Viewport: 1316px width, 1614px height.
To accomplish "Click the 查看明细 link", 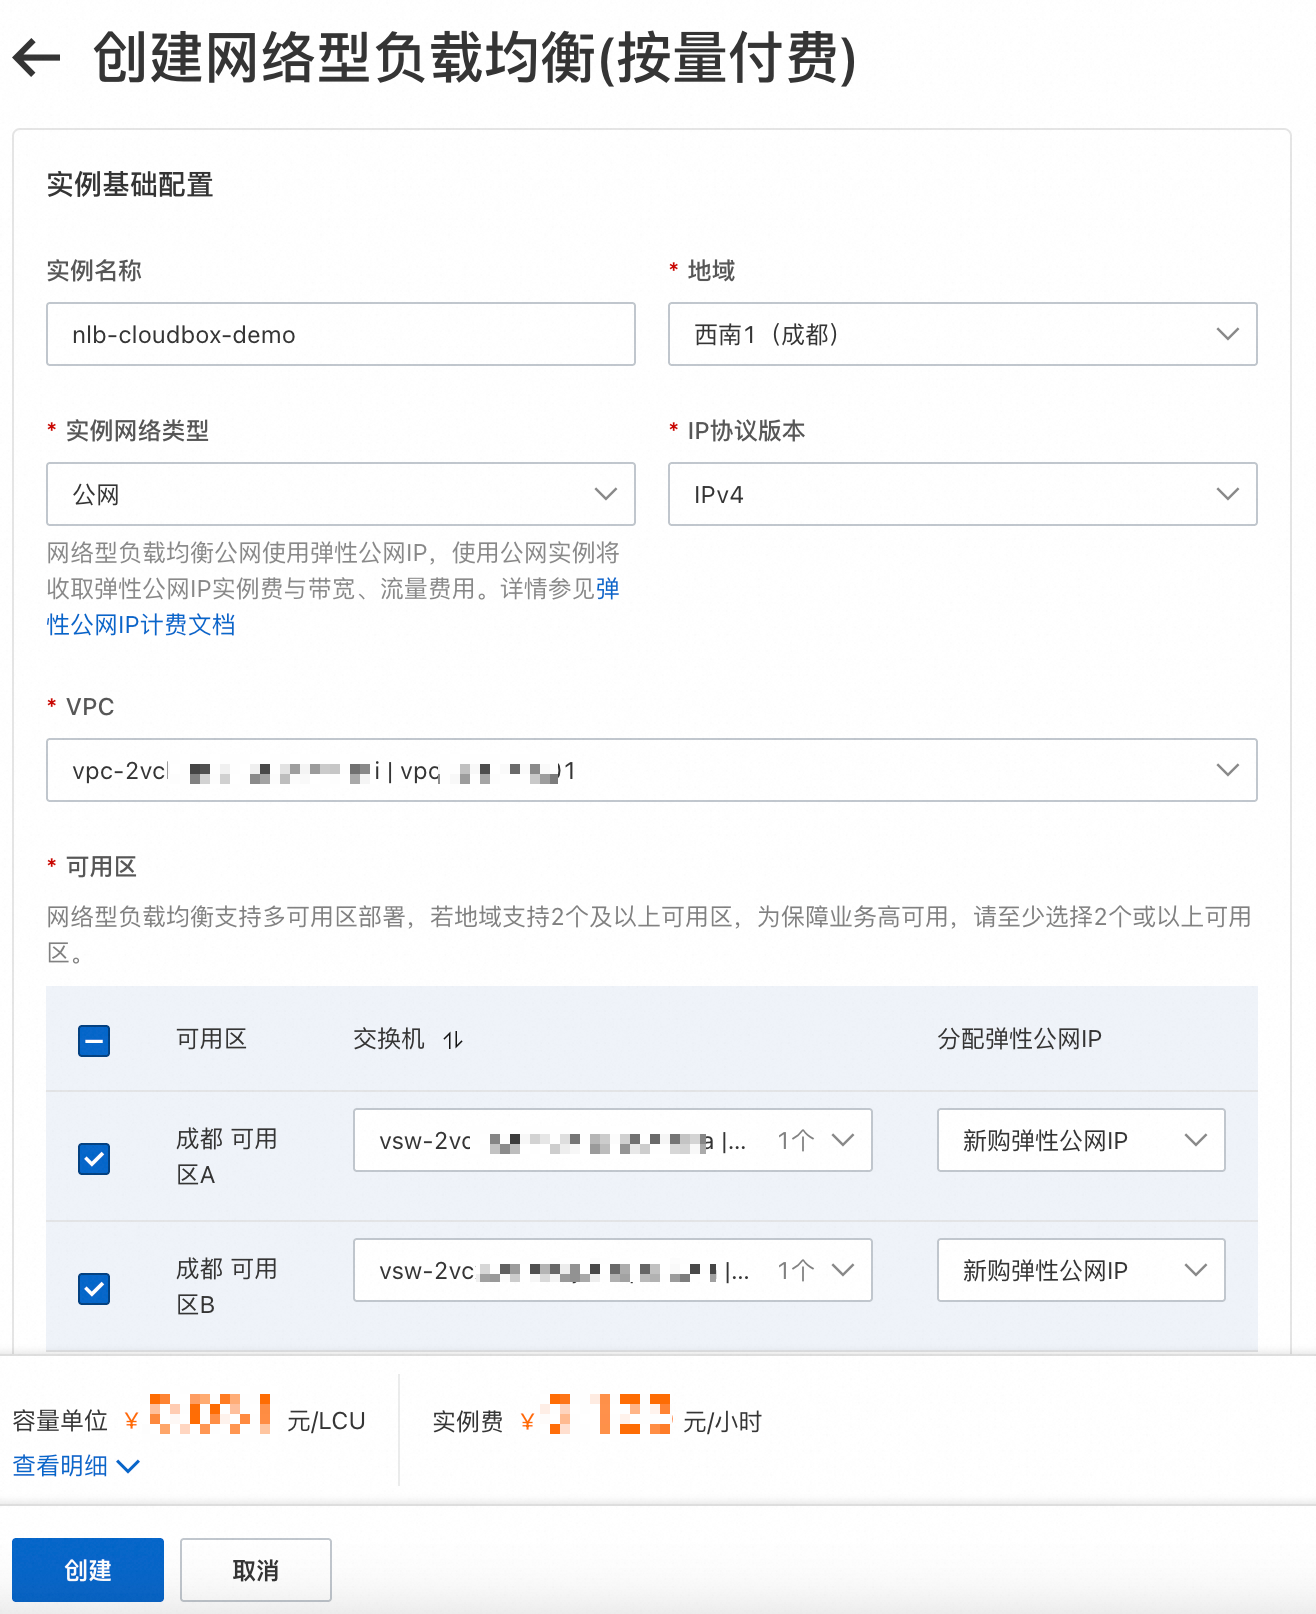I will coord(60,1466).
